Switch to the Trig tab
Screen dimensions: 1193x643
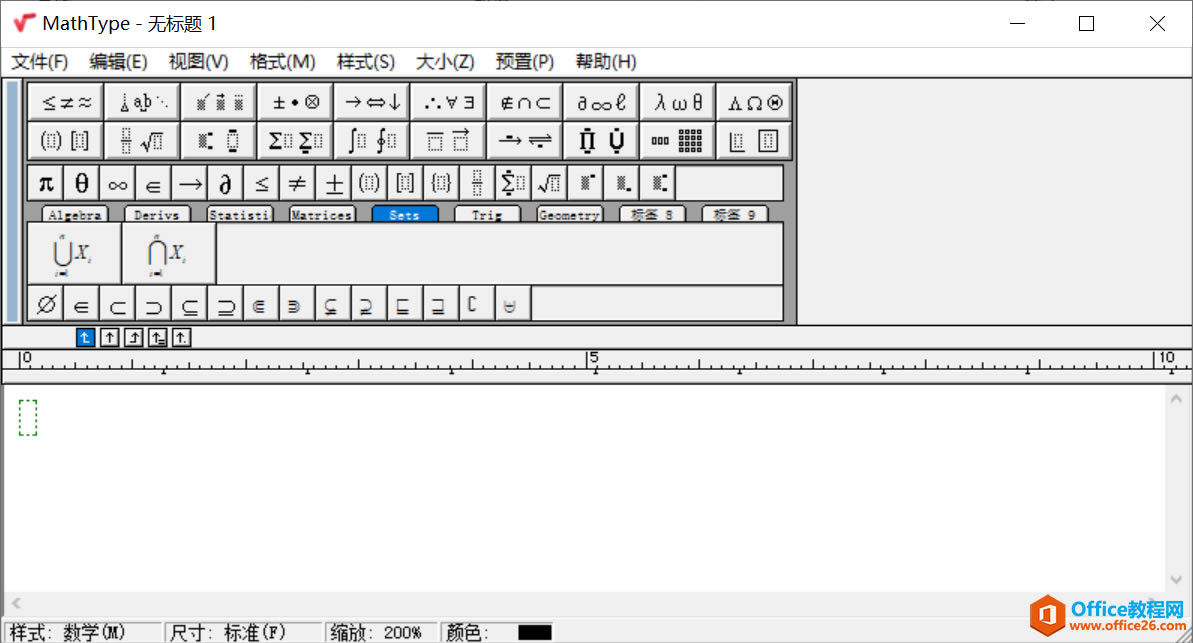(x=487, y=213)
